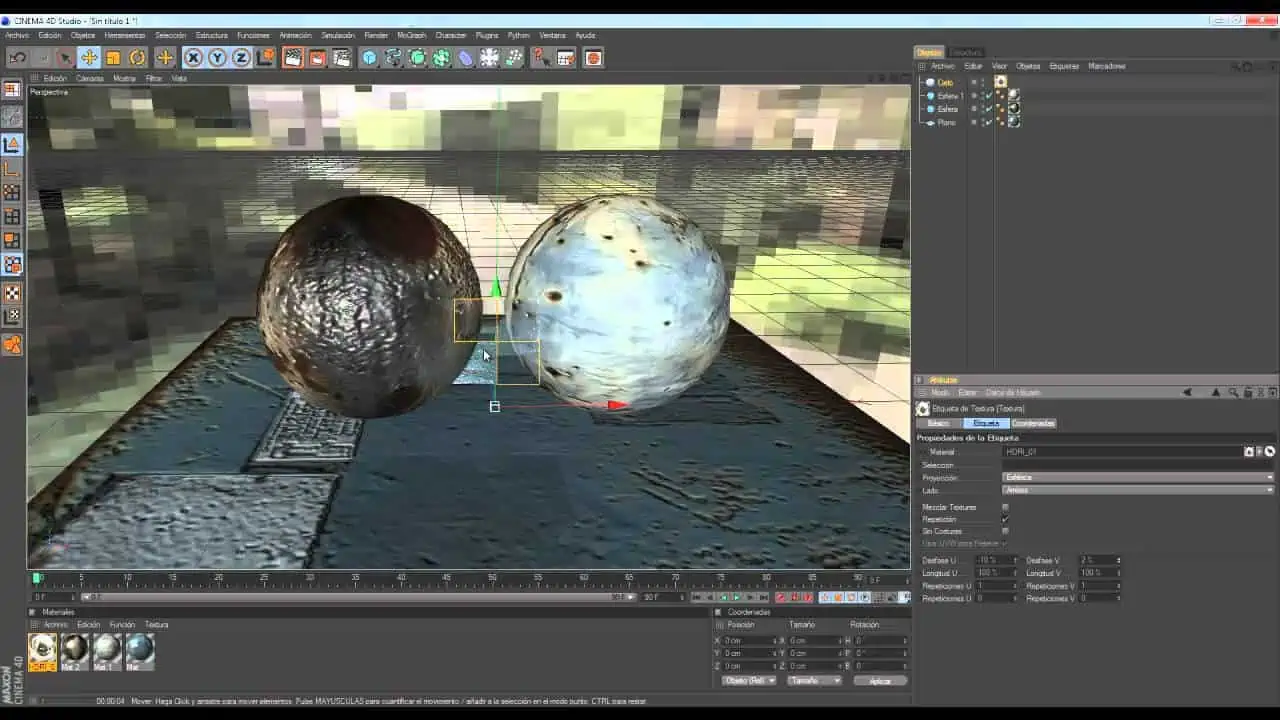This screenshot has width=1280, height=720.
Task: Switch to the Objetos tab
Action: (929, 52)
